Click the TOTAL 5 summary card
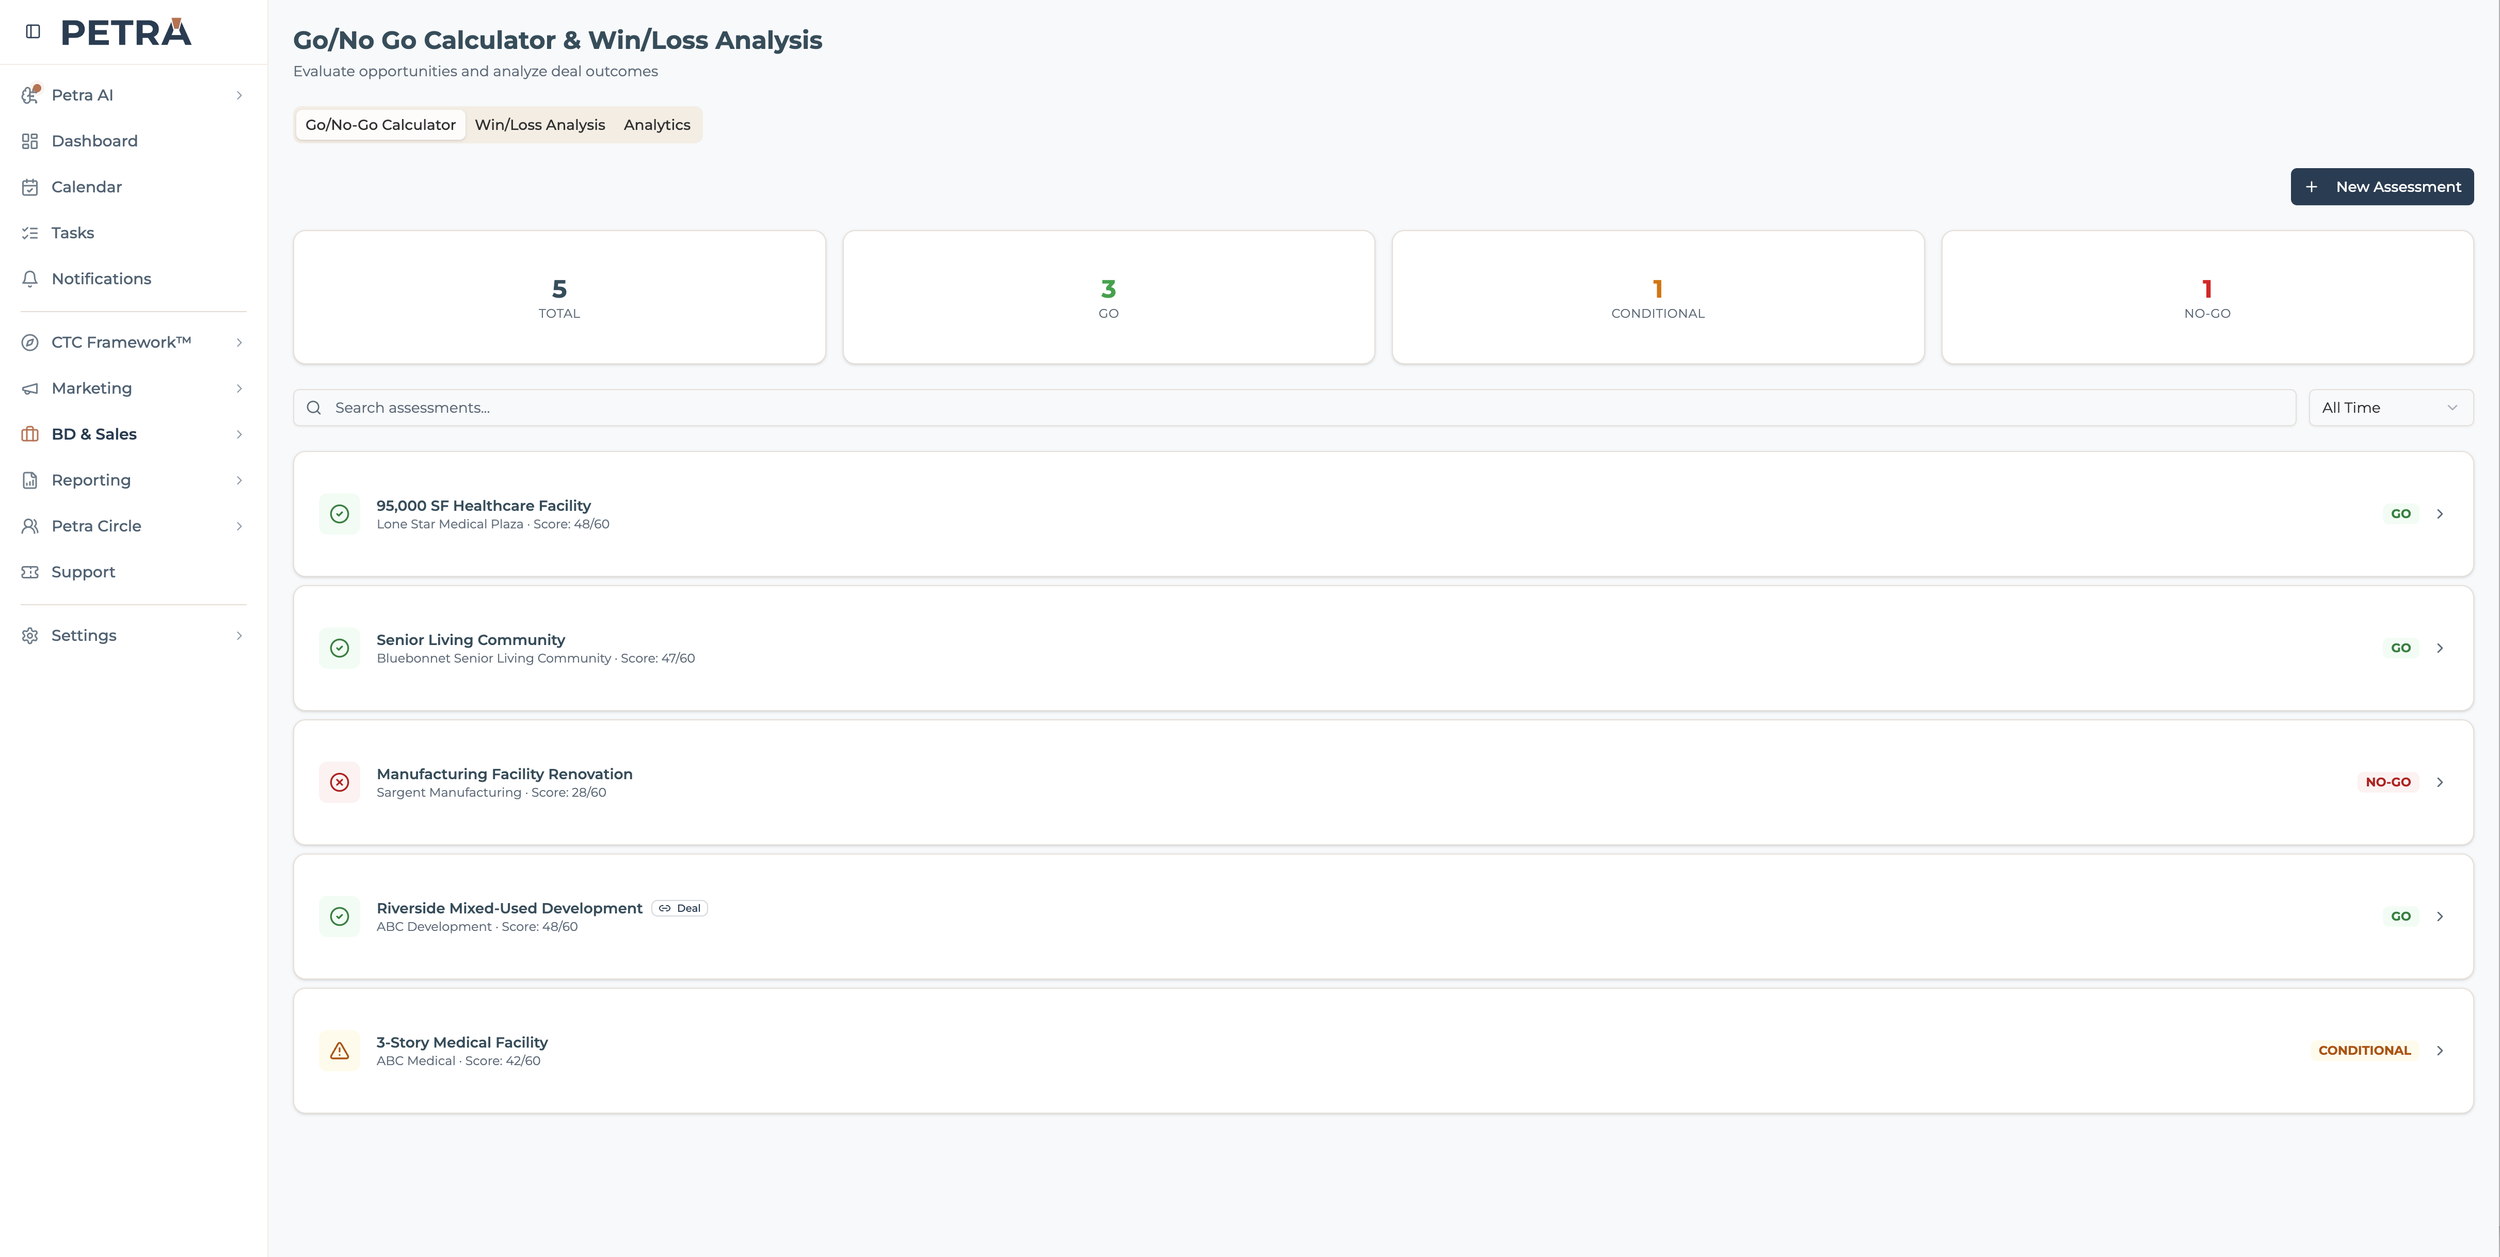Screen dimensions: 2500x1257 (559, 297)
